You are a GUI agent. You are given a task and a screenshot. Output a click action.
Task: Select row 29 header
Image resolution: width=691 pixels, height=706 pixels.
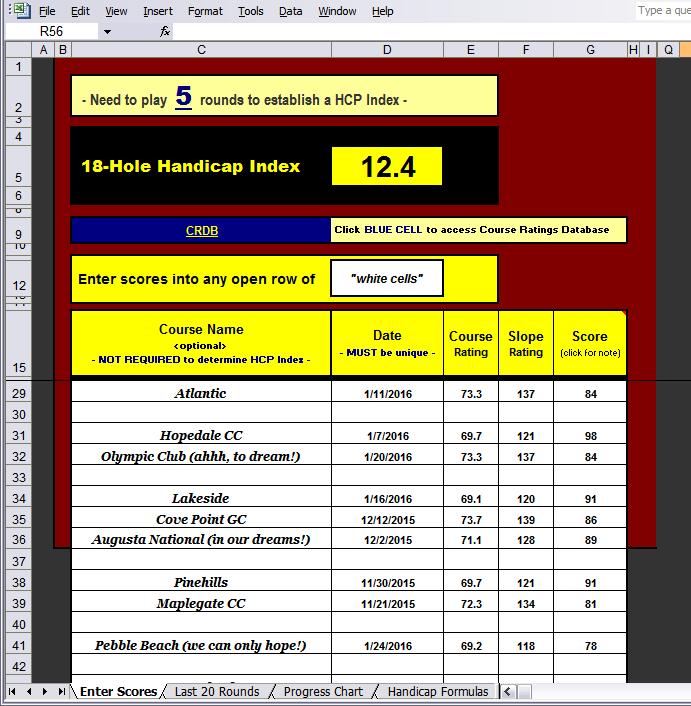click(18, 393)
